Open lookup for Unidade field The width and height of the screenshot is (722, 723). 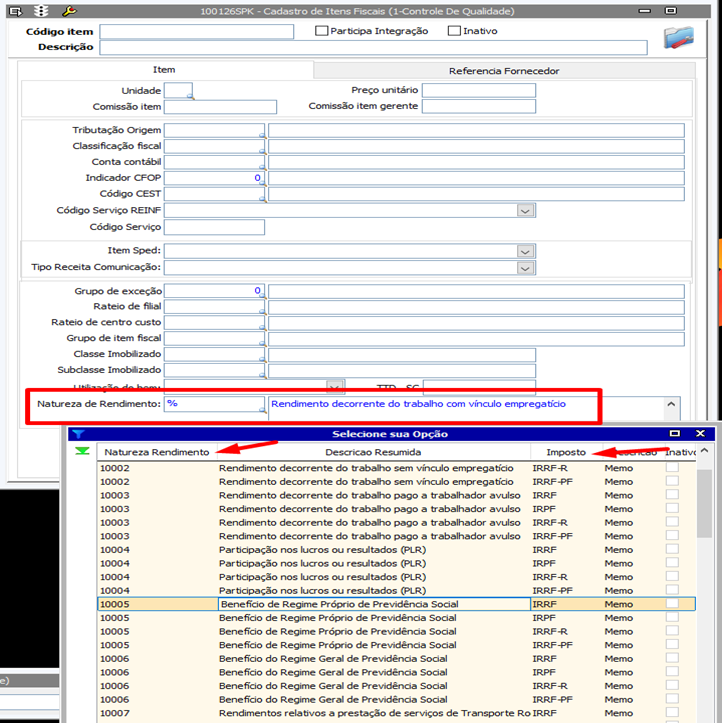[x=190, y=96]
